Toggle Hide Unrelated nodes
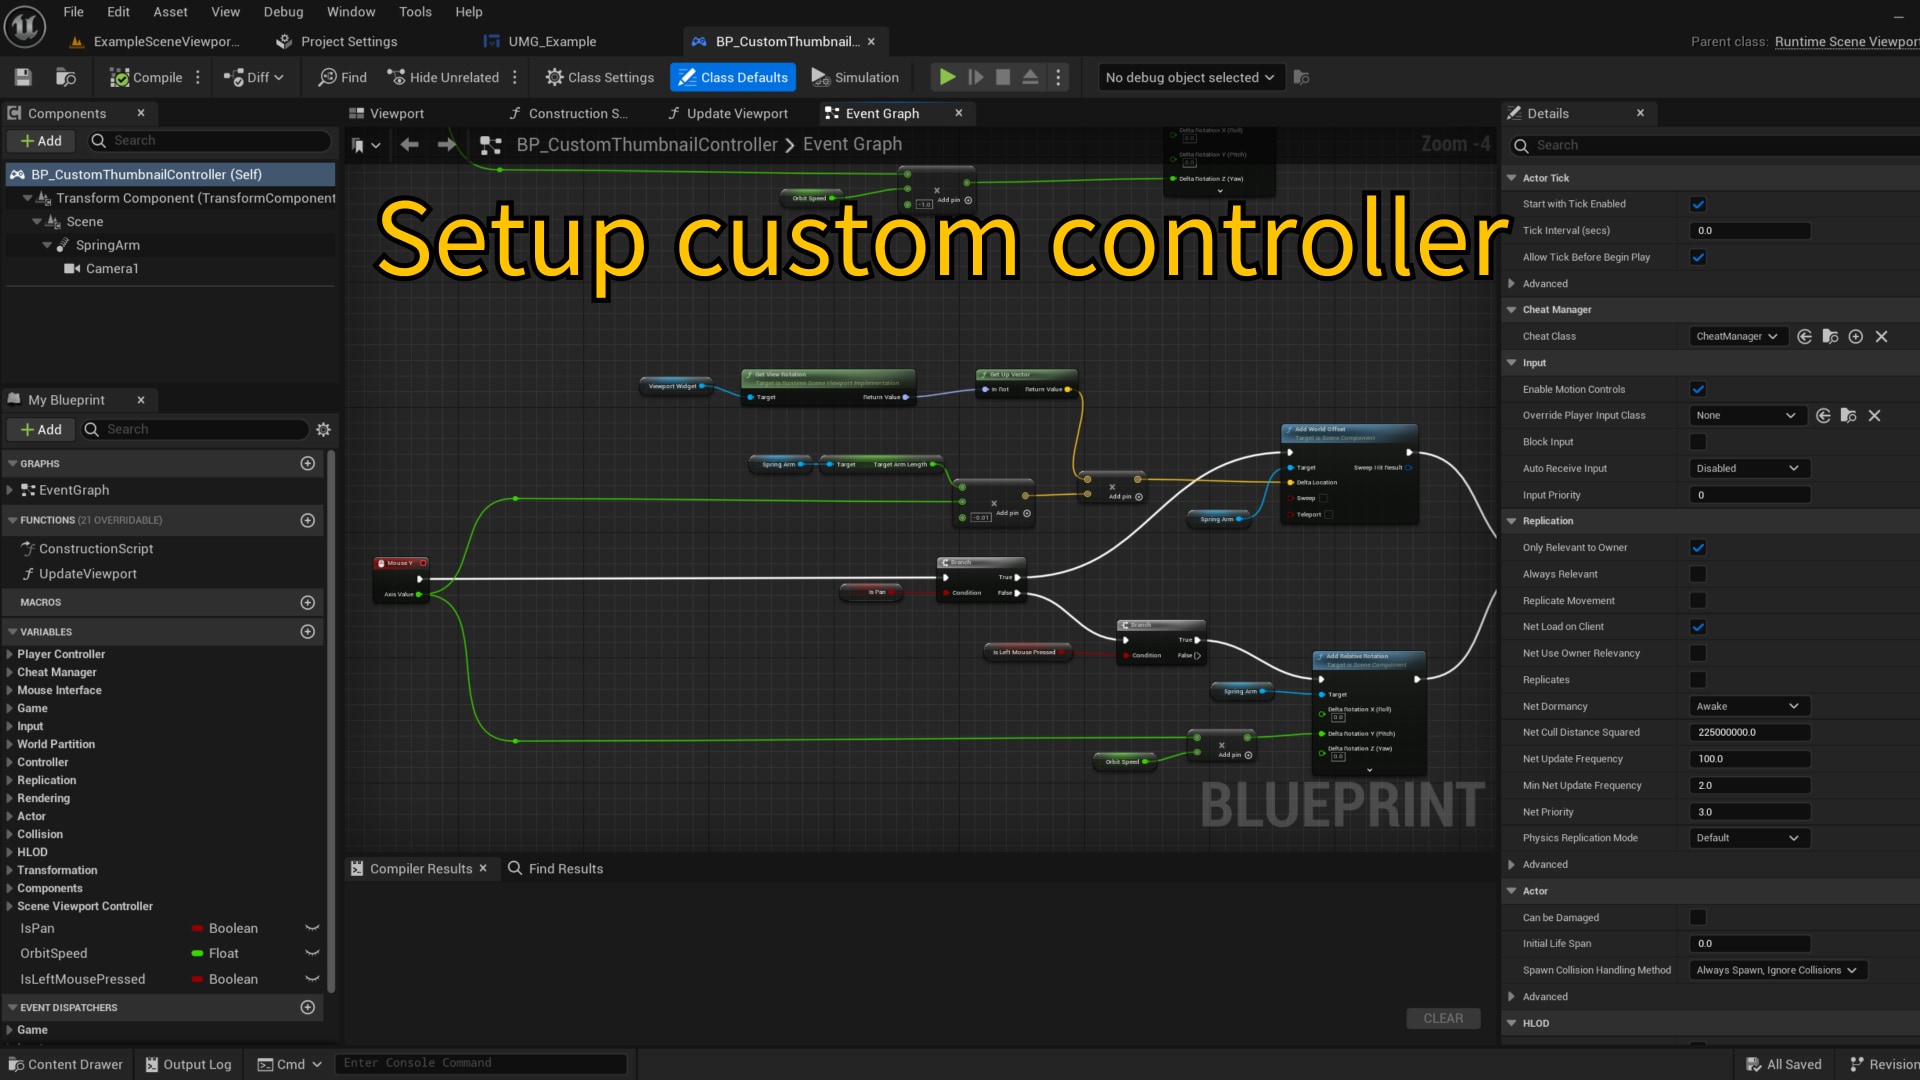 pos(443,77)
